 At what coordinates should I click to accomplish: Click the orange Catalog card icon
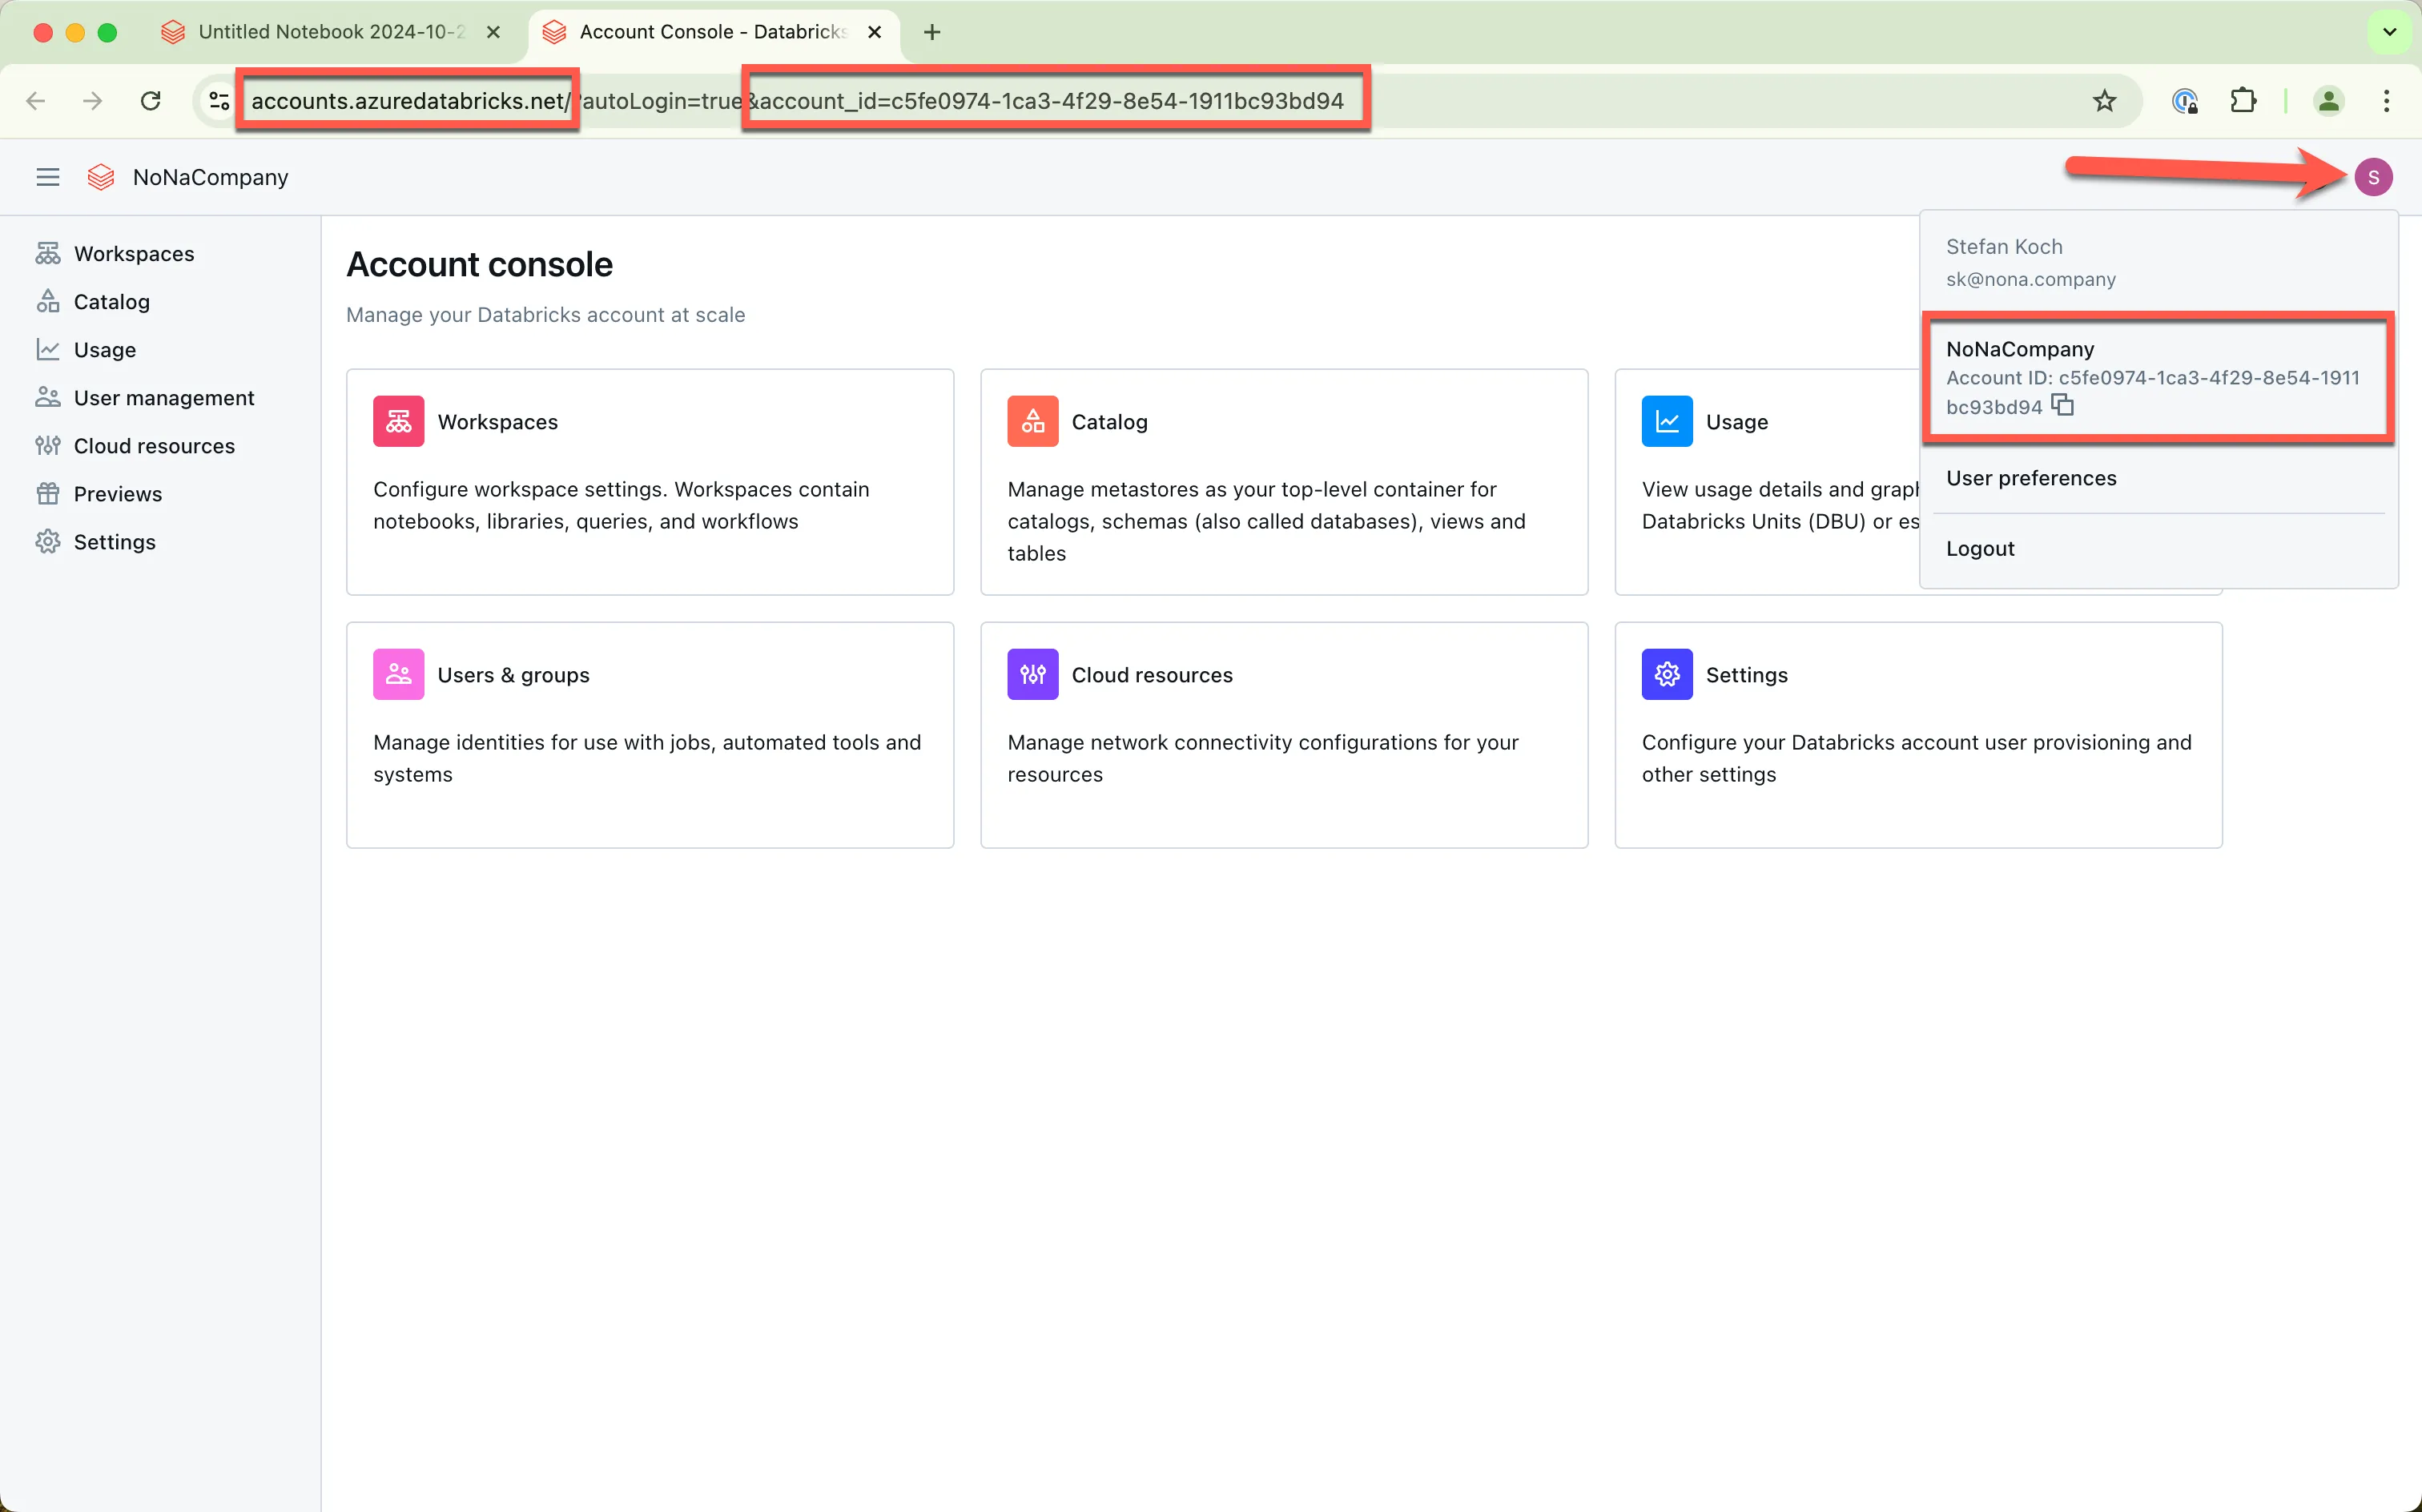click(1032, 421)
